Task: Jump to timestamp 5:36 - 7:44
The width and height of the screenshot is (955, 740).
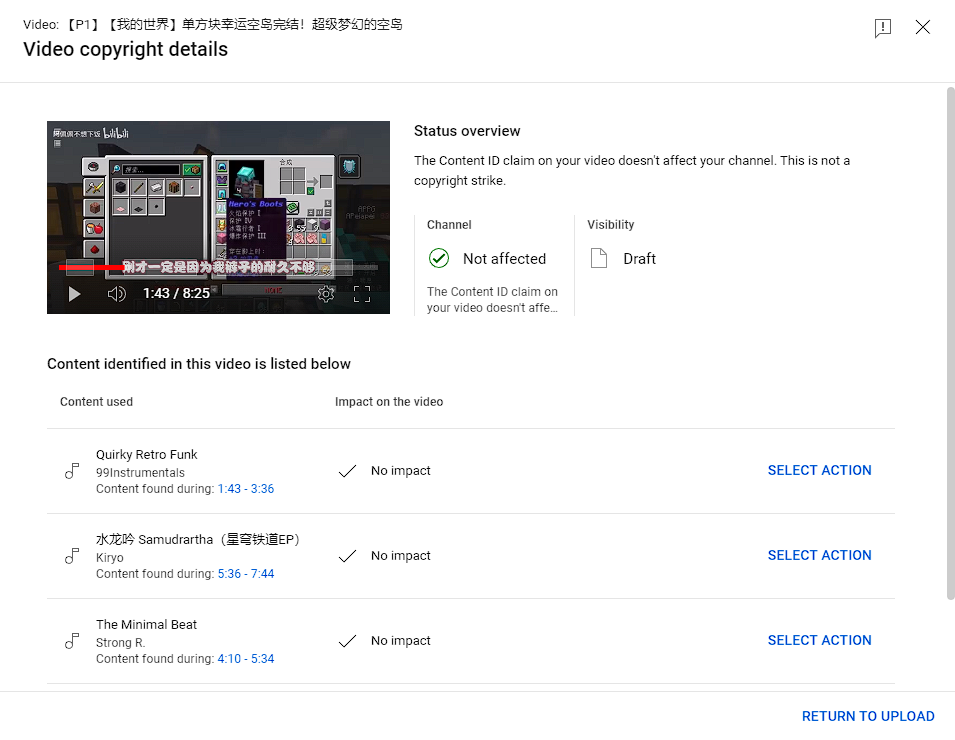Action: pos(245,574)
